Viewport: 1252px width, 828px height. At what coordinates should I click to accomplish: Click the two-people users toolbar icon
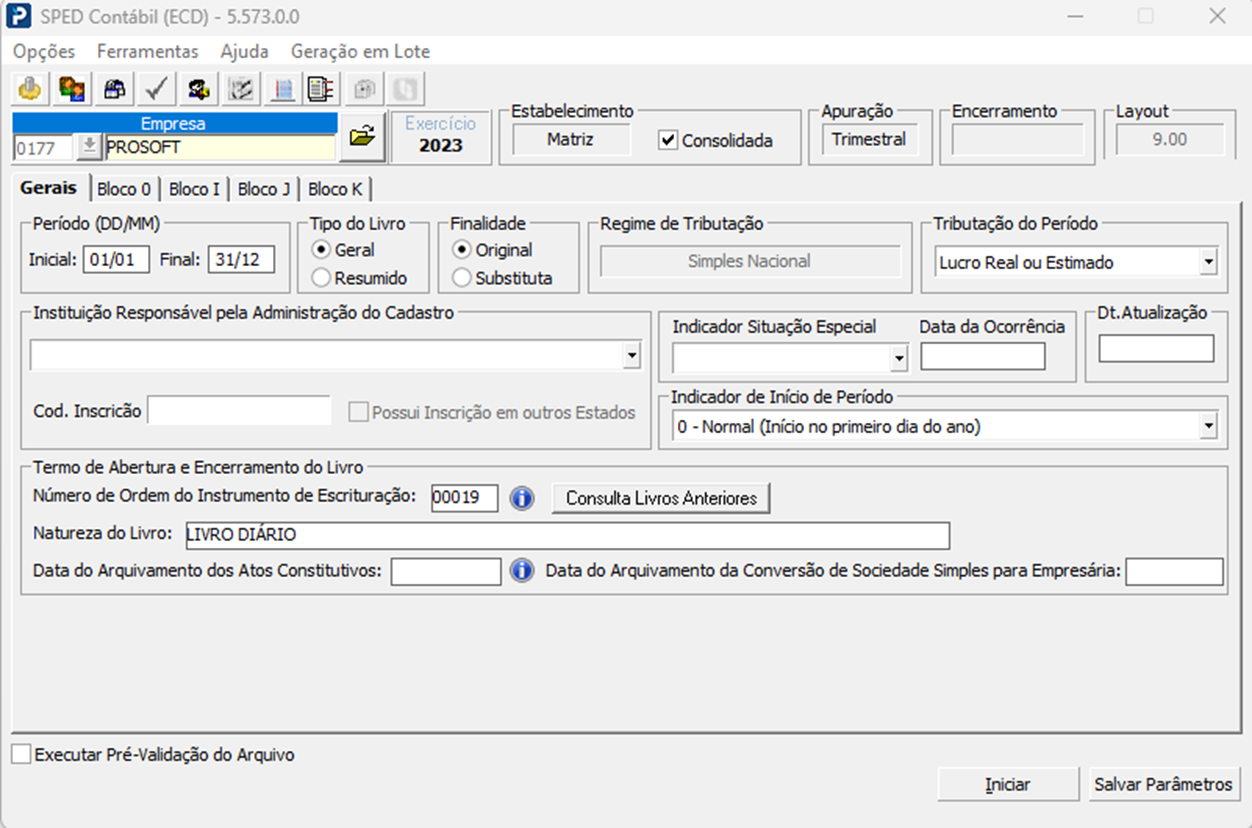[x=71, y=89]
